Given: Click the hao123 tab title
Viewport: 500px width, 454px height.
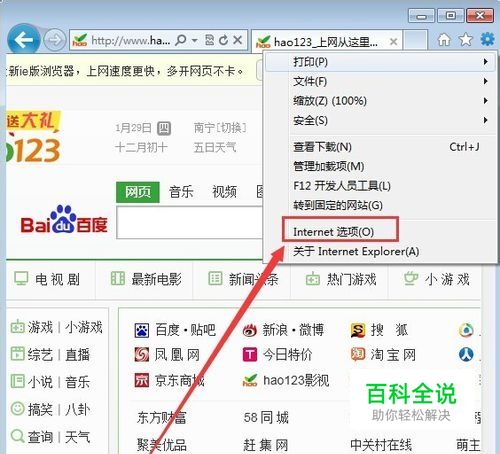Looking at the screenshot, I should pyautogui.click(x=326, y=42).
